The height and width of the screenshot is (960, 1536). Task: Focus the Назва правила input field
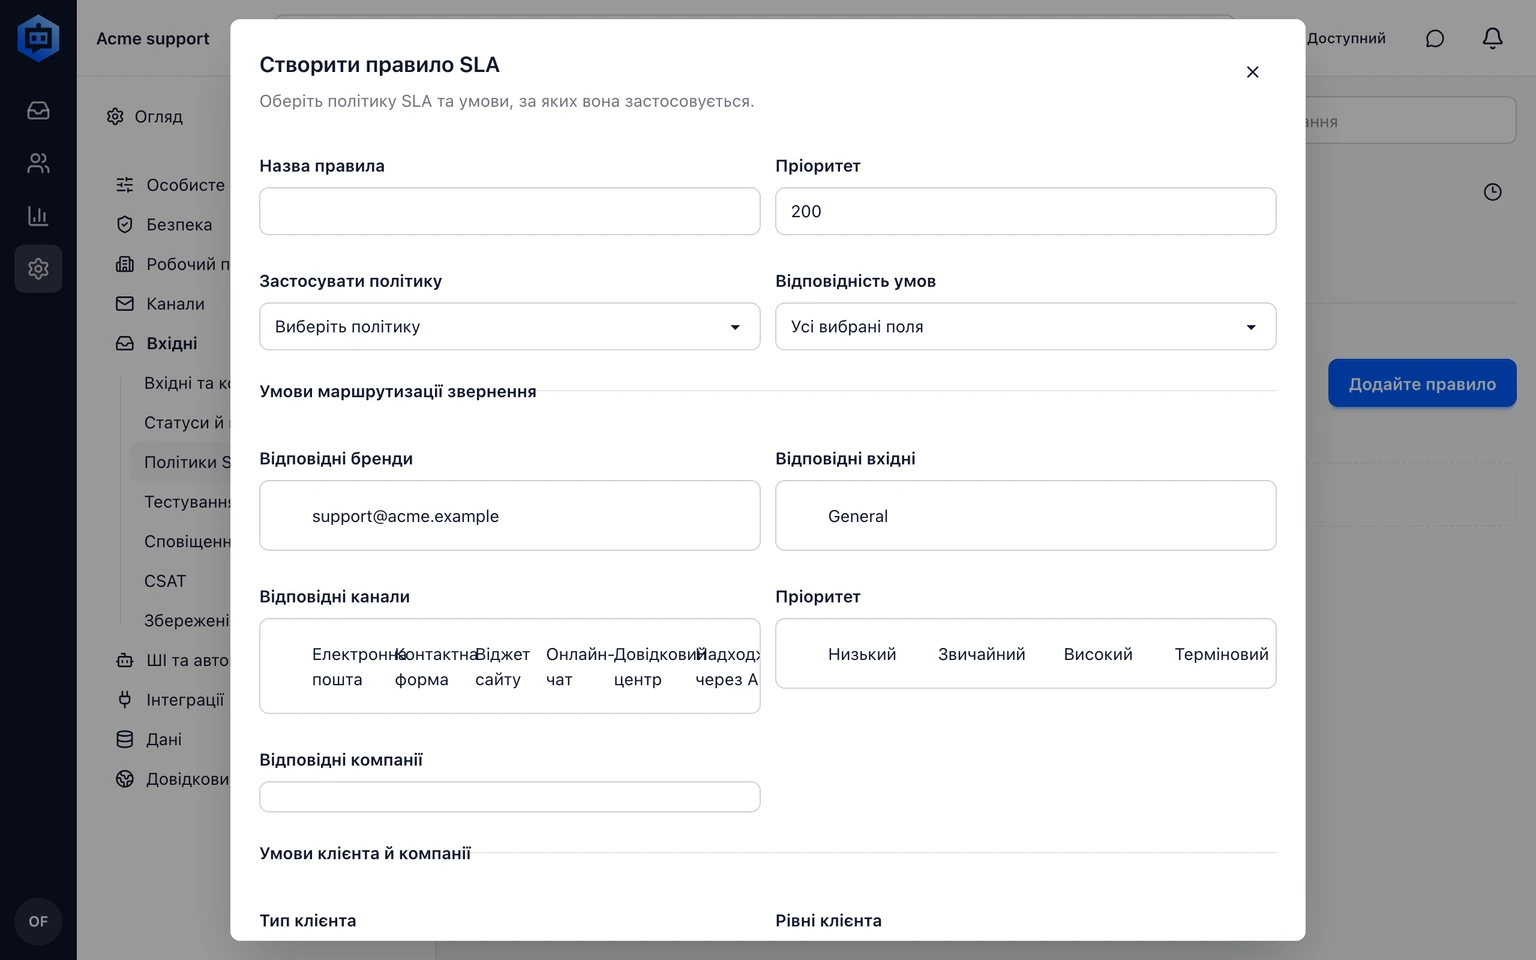point(510,211)
